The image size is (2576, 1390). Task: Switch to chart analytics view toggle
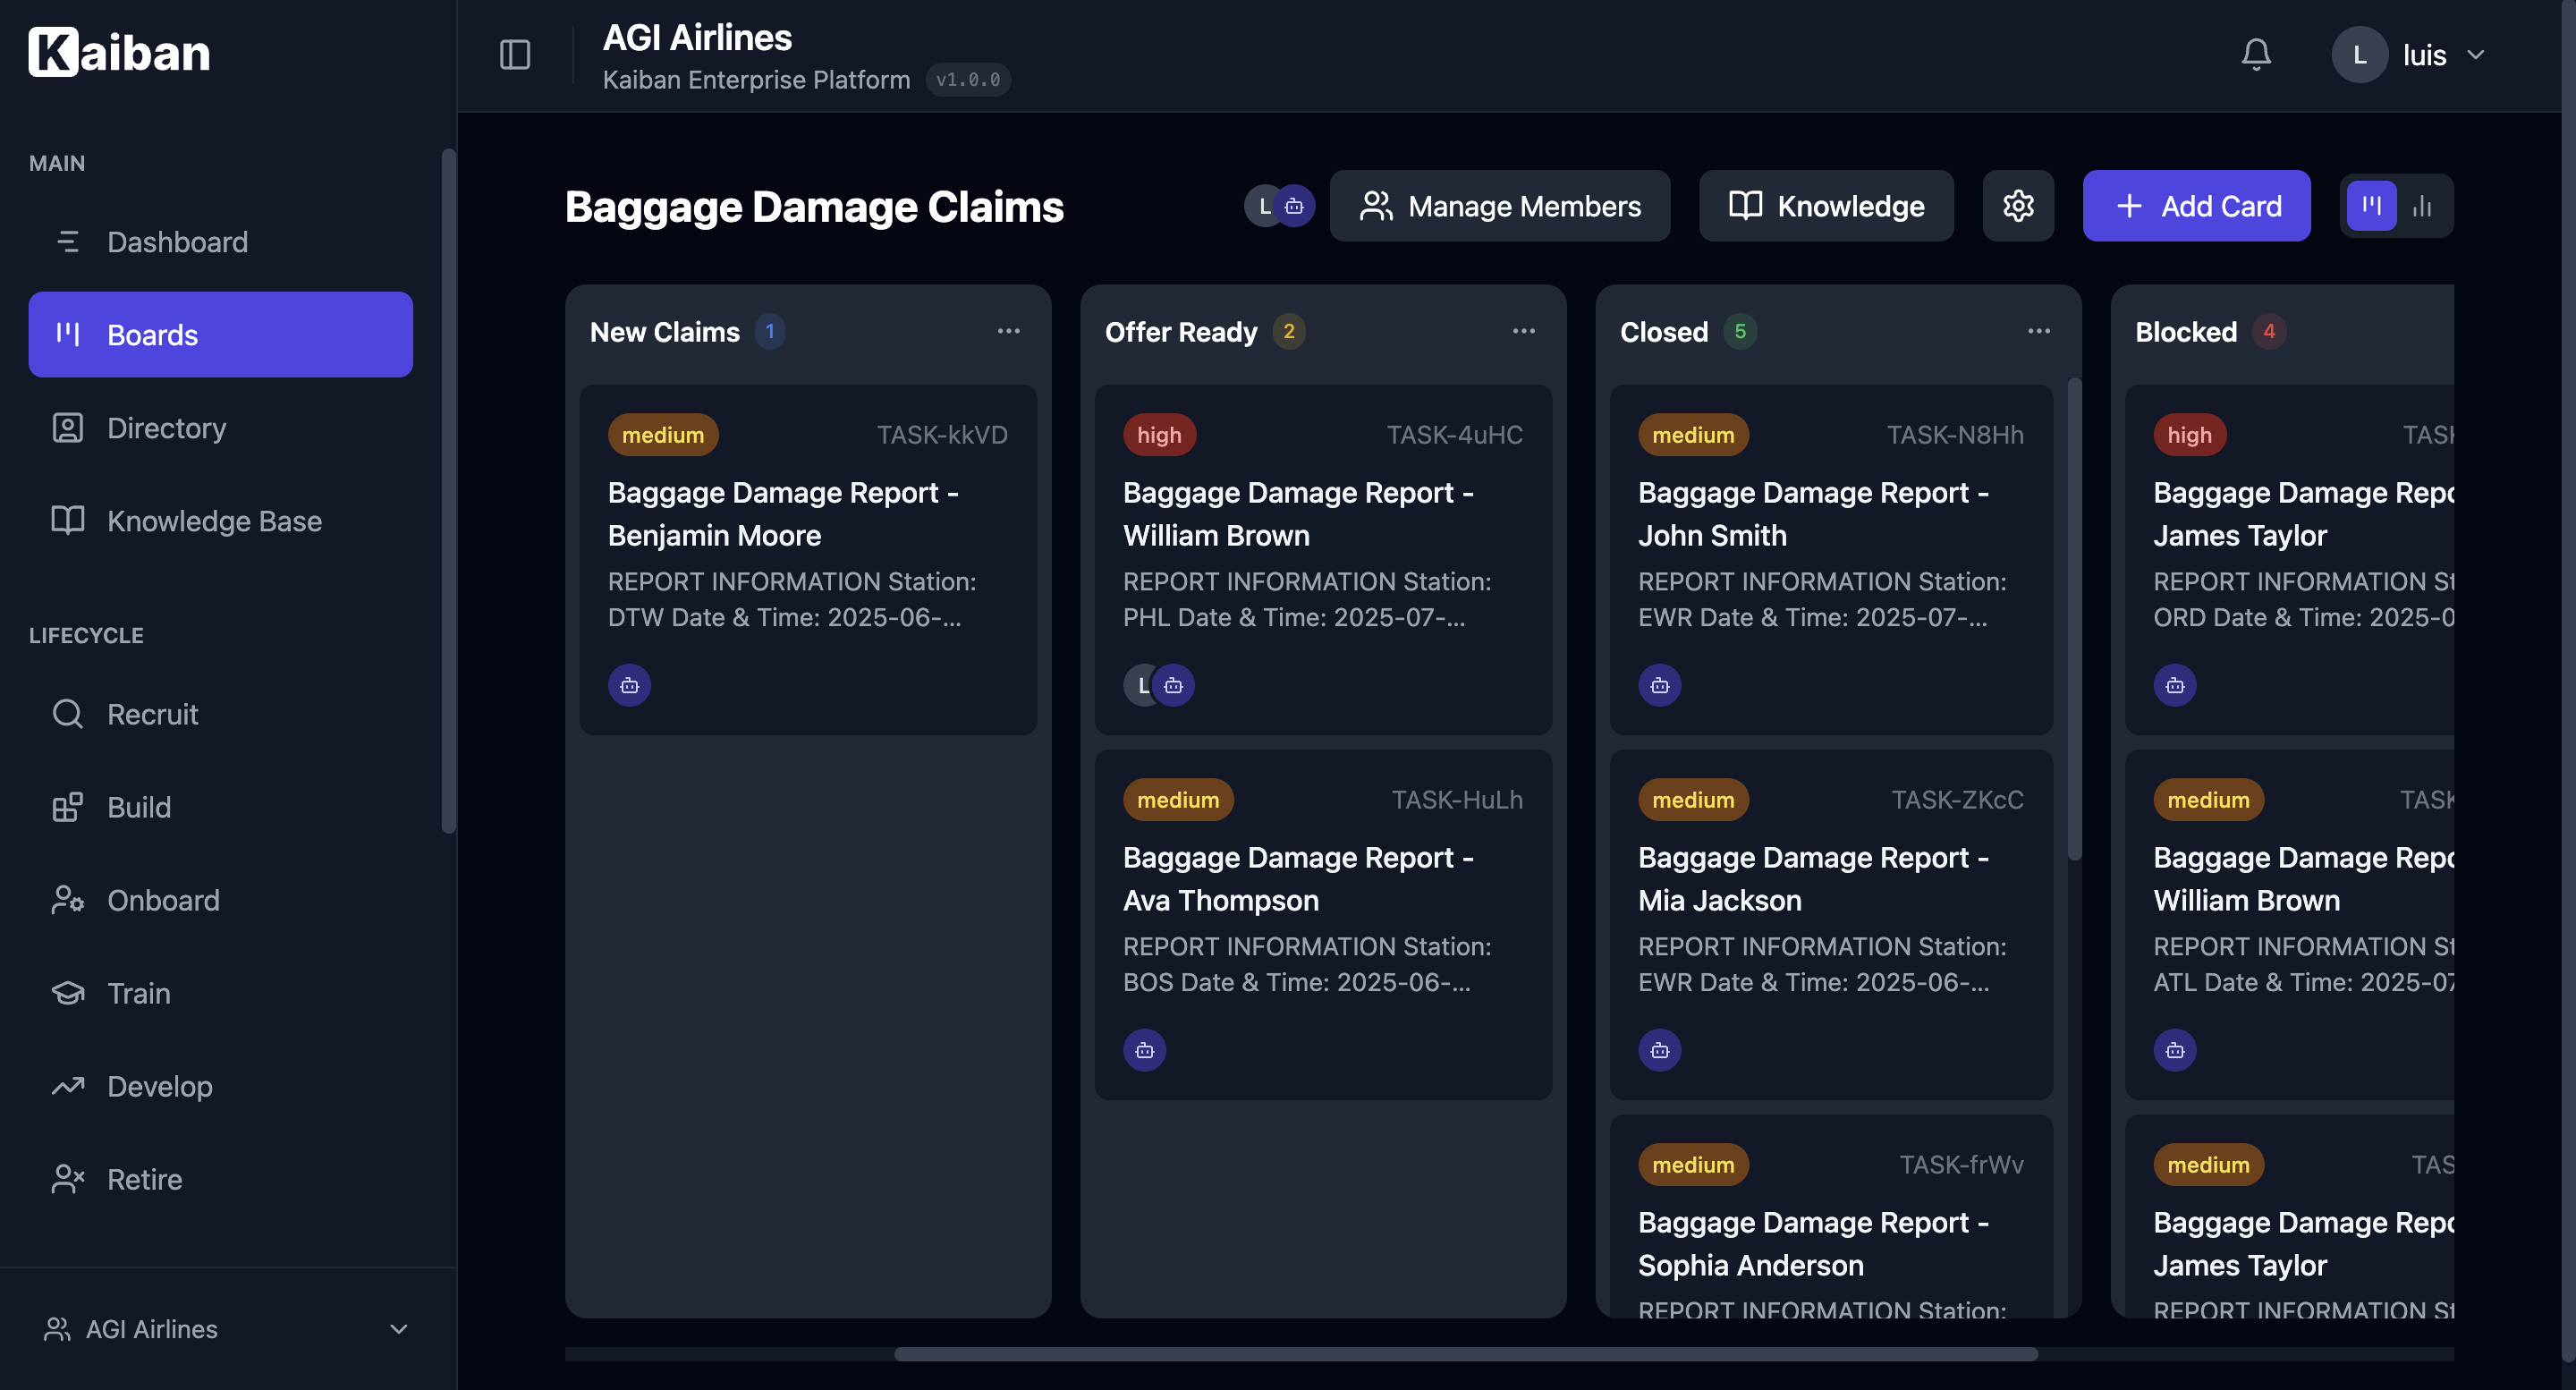pos(2422,206)
